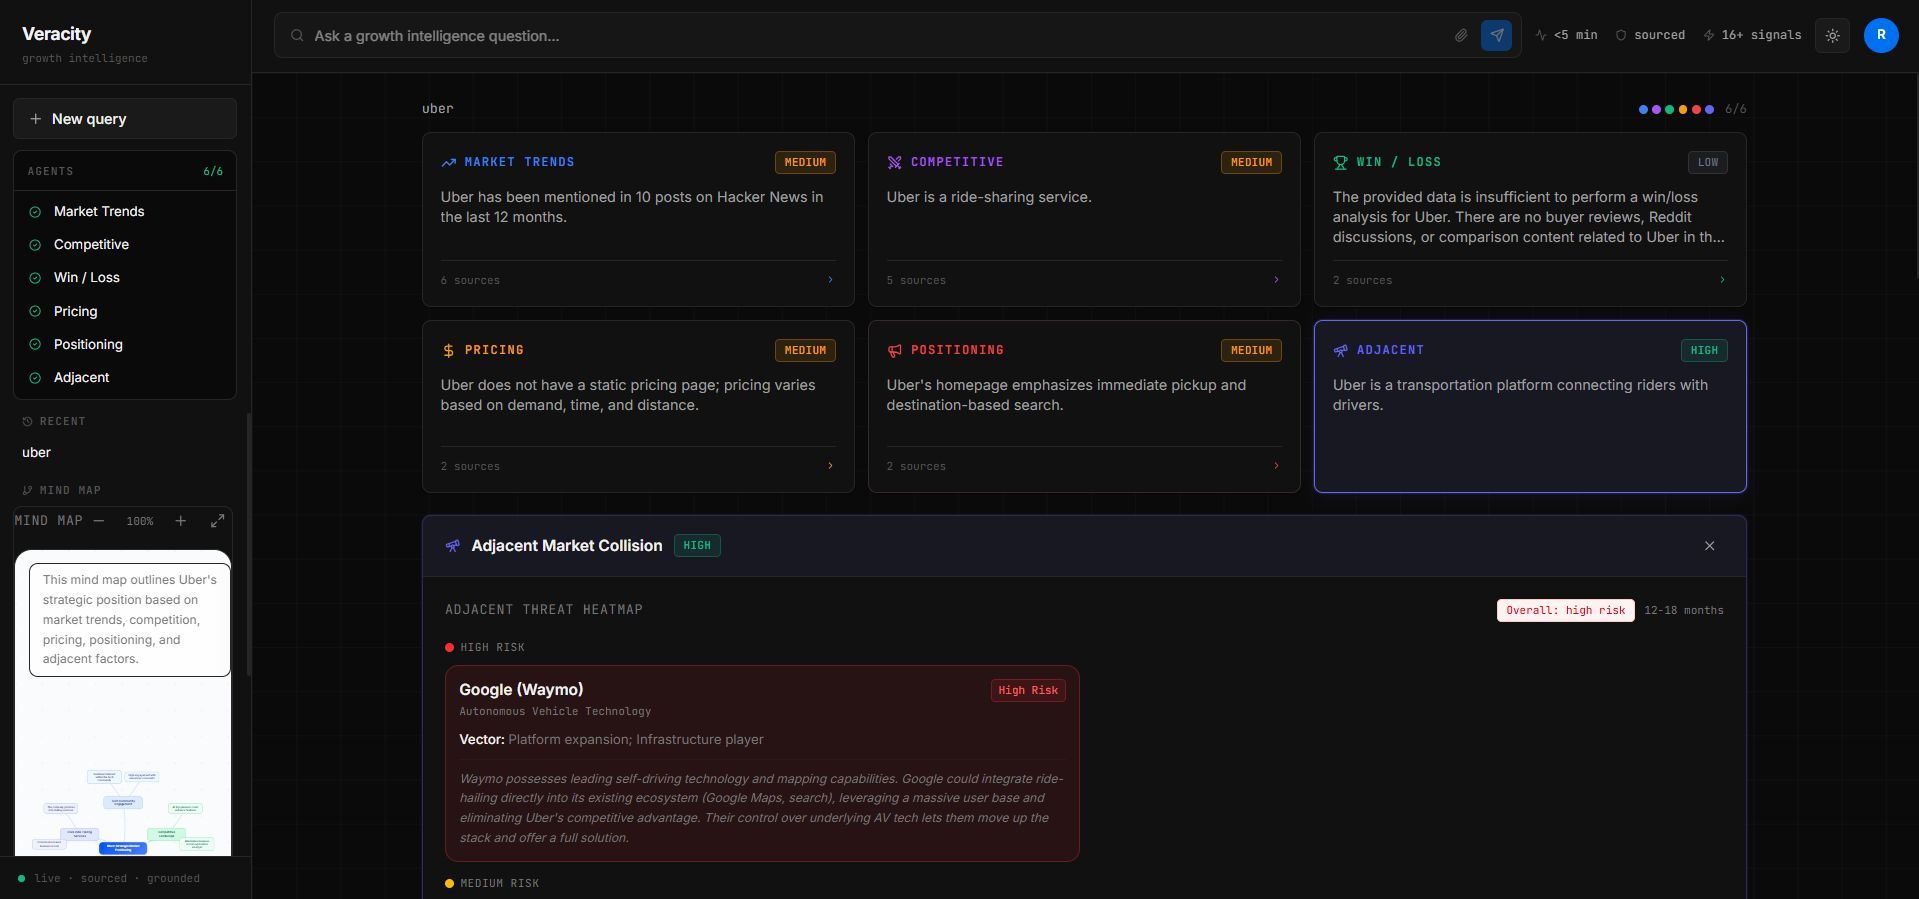Click the mind map 100% zoom value
Viewport: 1919px width, 899px height.
(x=140, y=521)
